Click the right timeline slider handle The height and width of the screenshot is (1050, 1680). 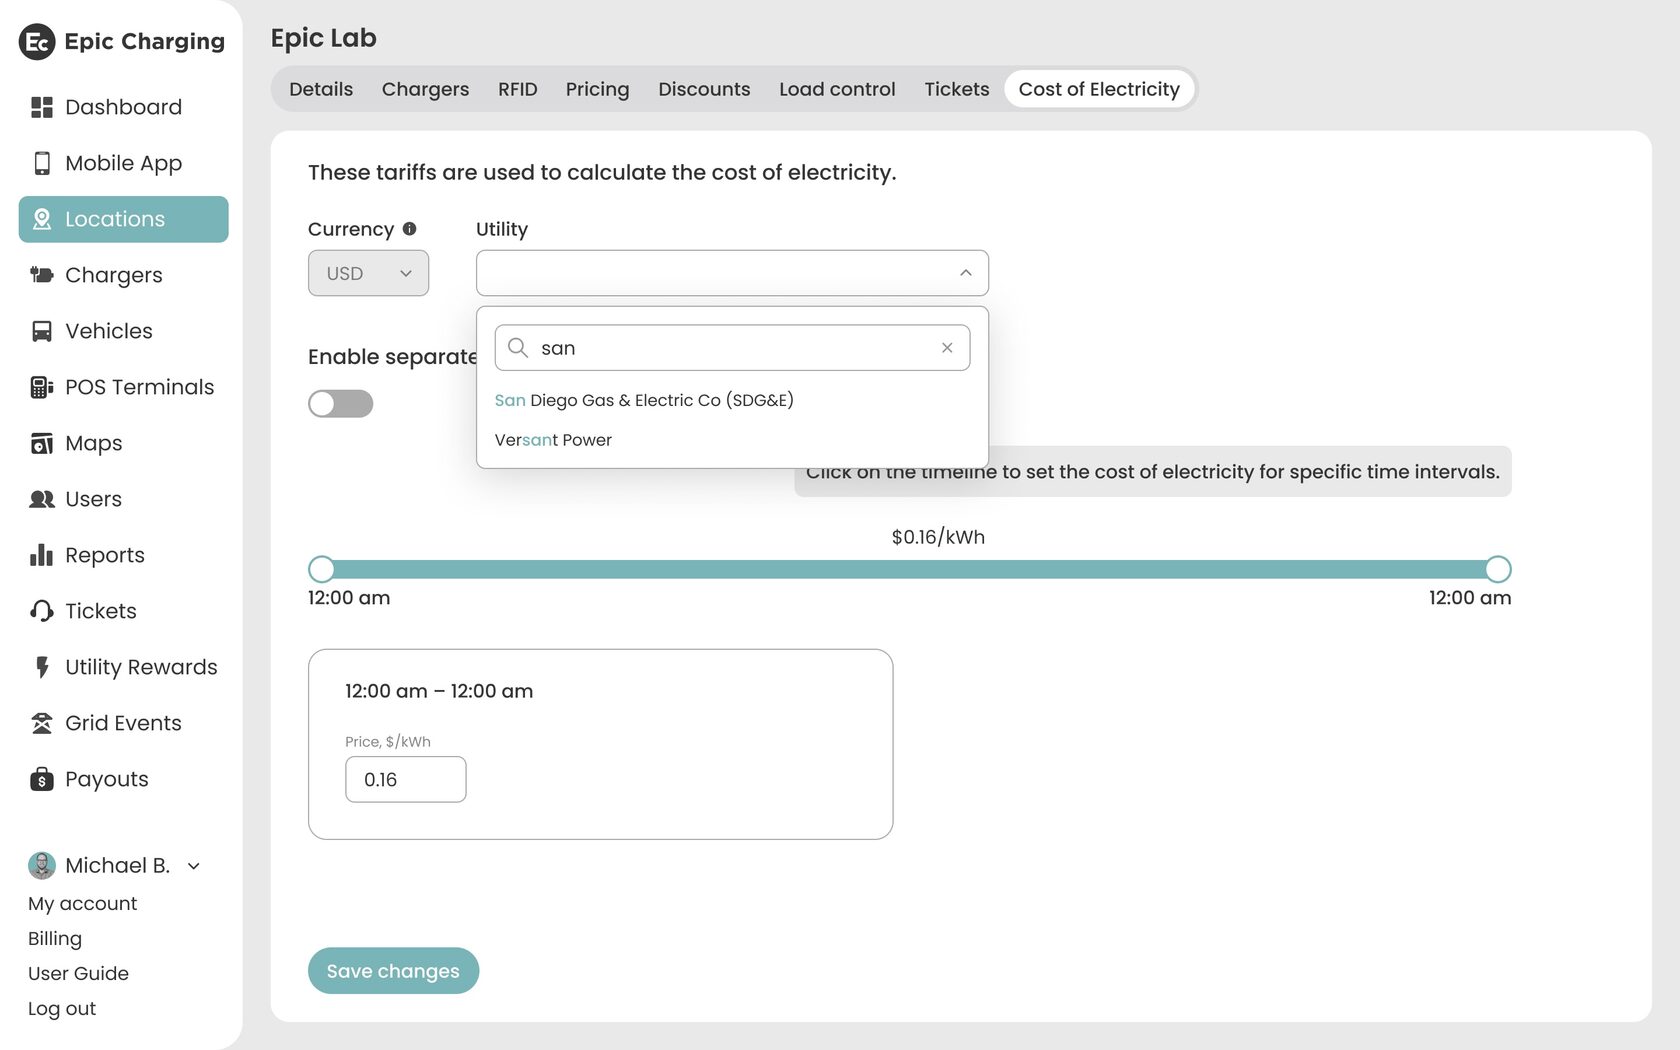coord(1497,569)
